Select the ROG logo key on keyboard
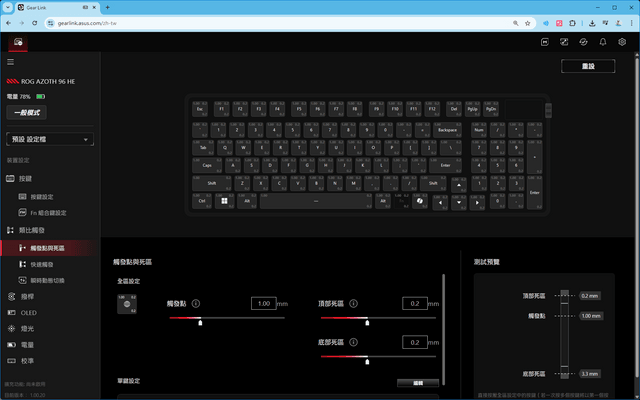 (x=420, y=201)
